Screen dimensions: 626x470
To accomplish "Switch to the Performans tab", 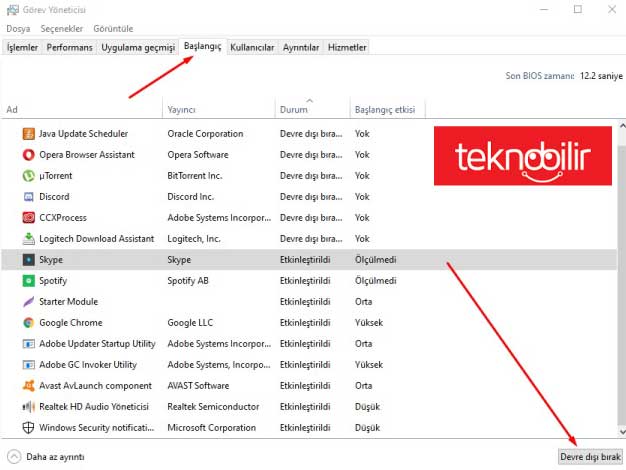I will coord(69,48).
